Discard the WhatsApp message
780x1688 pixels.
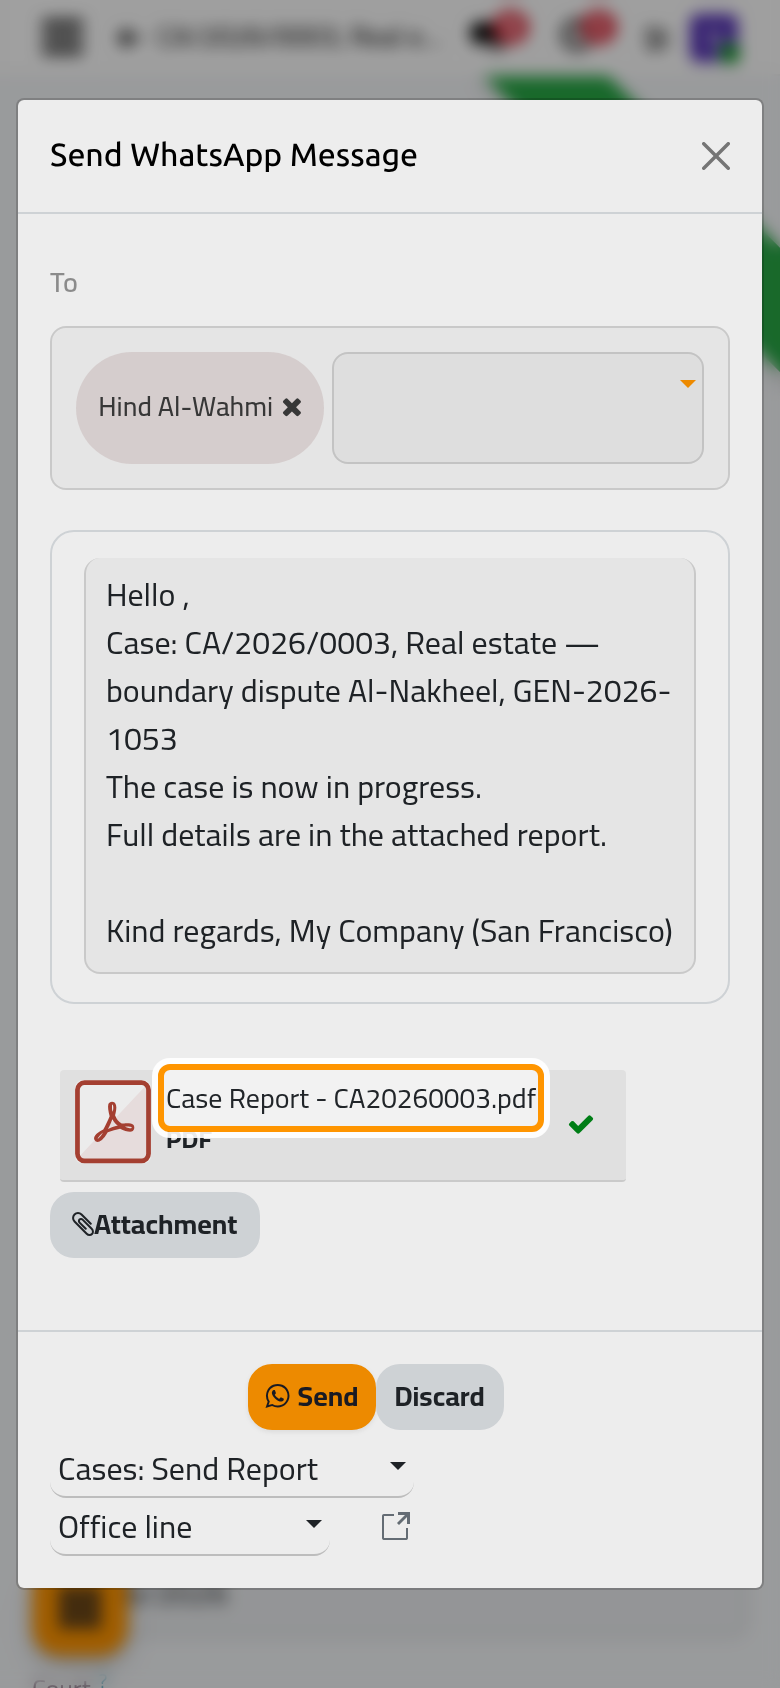pyautogui.click(x=439, y=1397)
